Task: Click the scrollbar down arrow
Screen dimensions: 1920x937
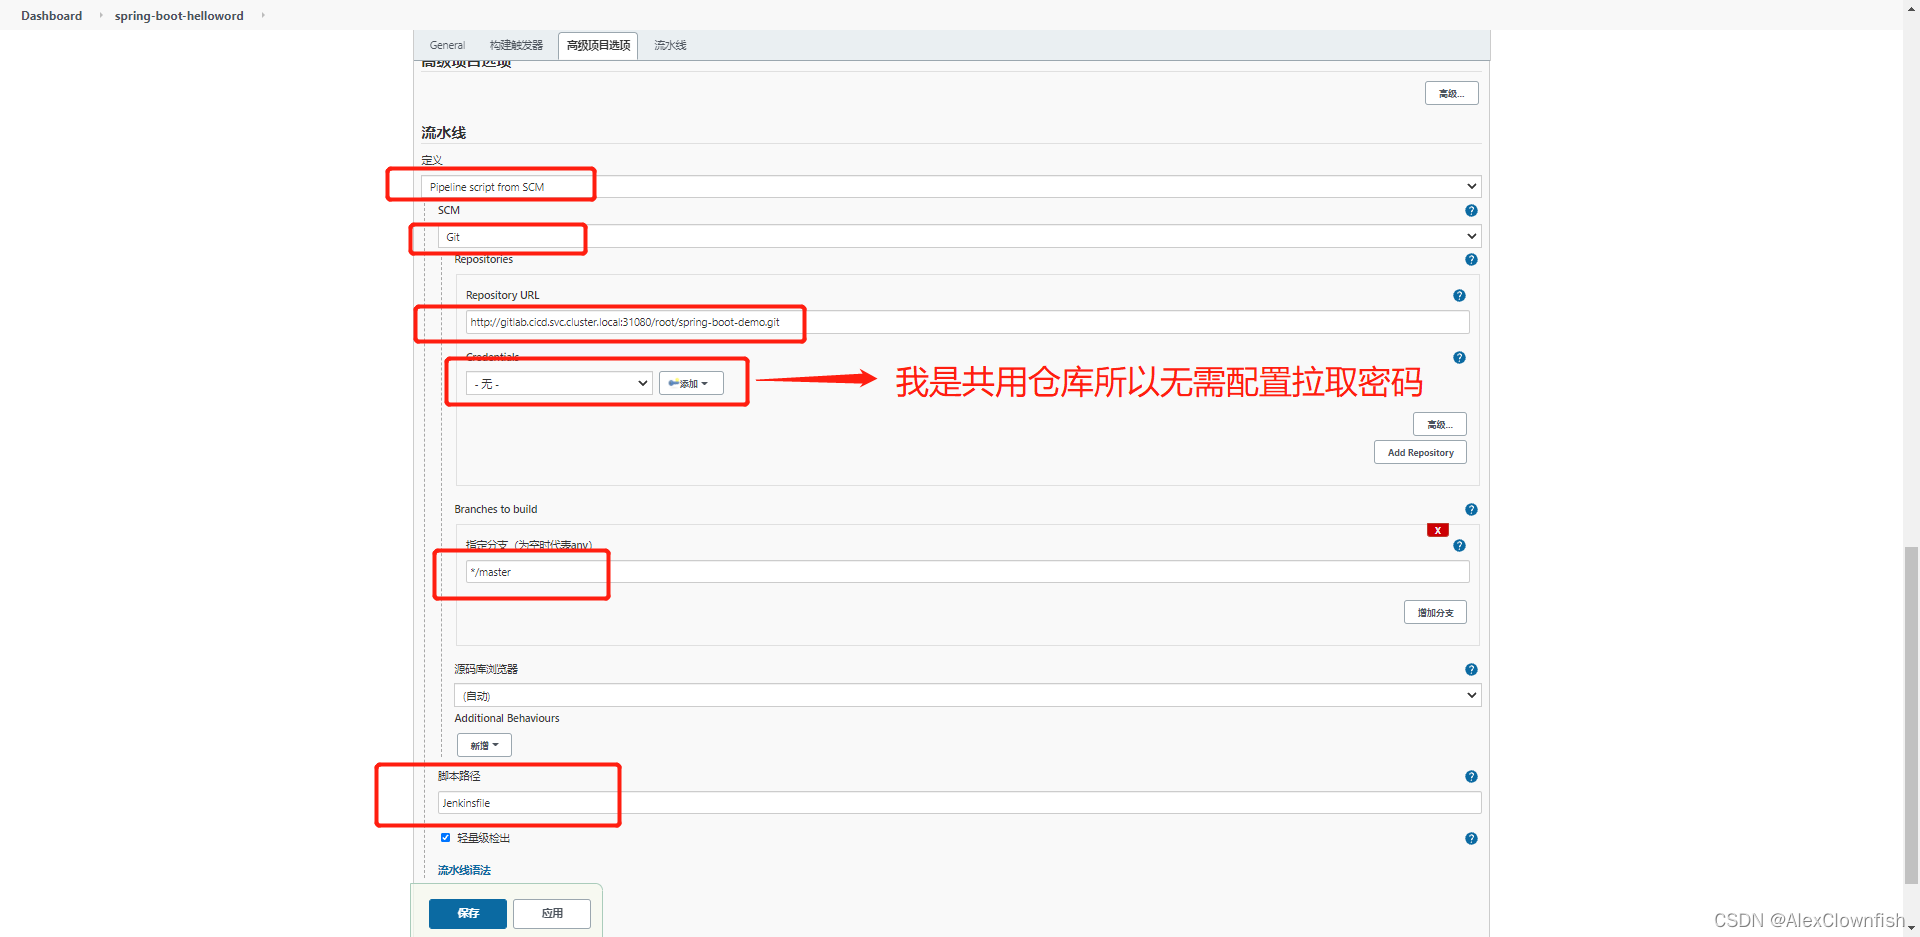Action: coord(1912,929)
